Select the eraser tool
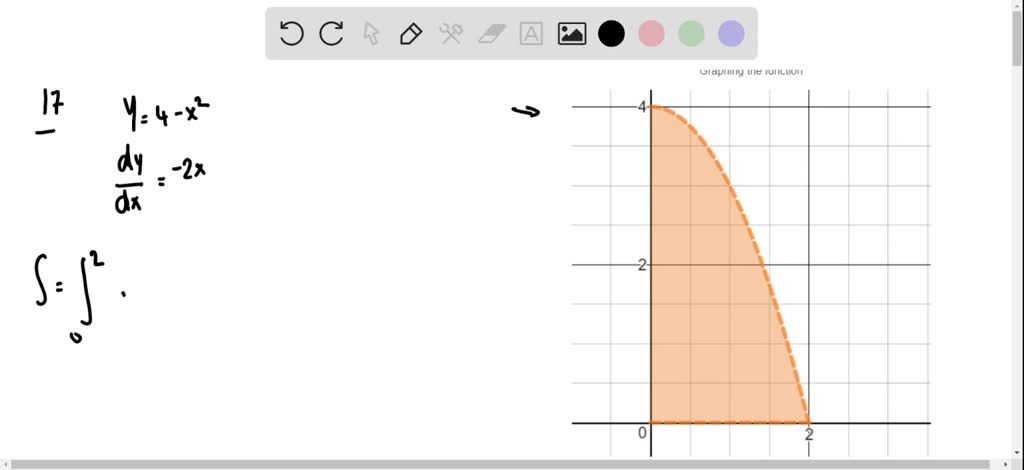This screenshot has width=1024, height=470. click(492, 33)
